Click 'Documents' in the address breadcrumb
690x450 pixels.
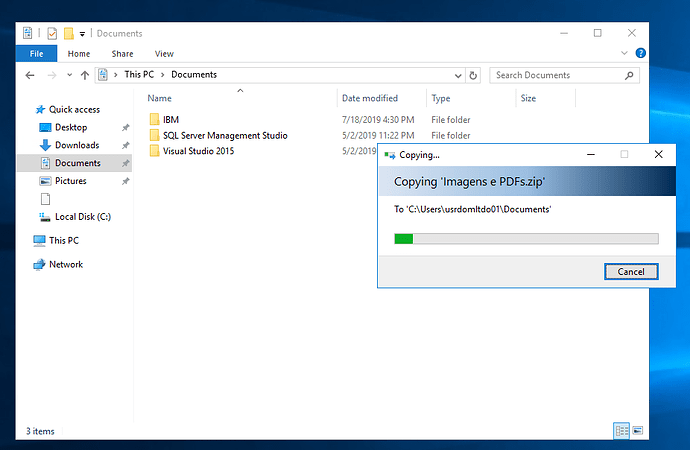point(194,74)
